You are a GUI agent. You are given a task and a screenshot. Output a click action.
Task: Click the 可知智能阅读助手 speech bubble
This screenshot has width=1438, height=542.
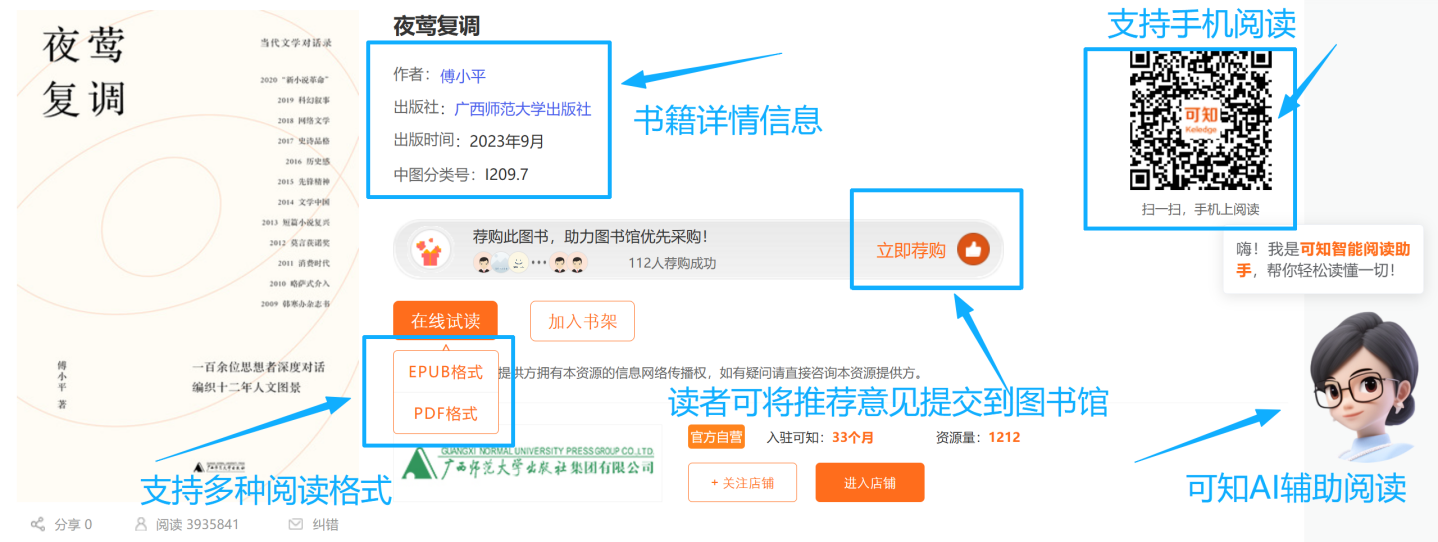tap(1322, 260)
